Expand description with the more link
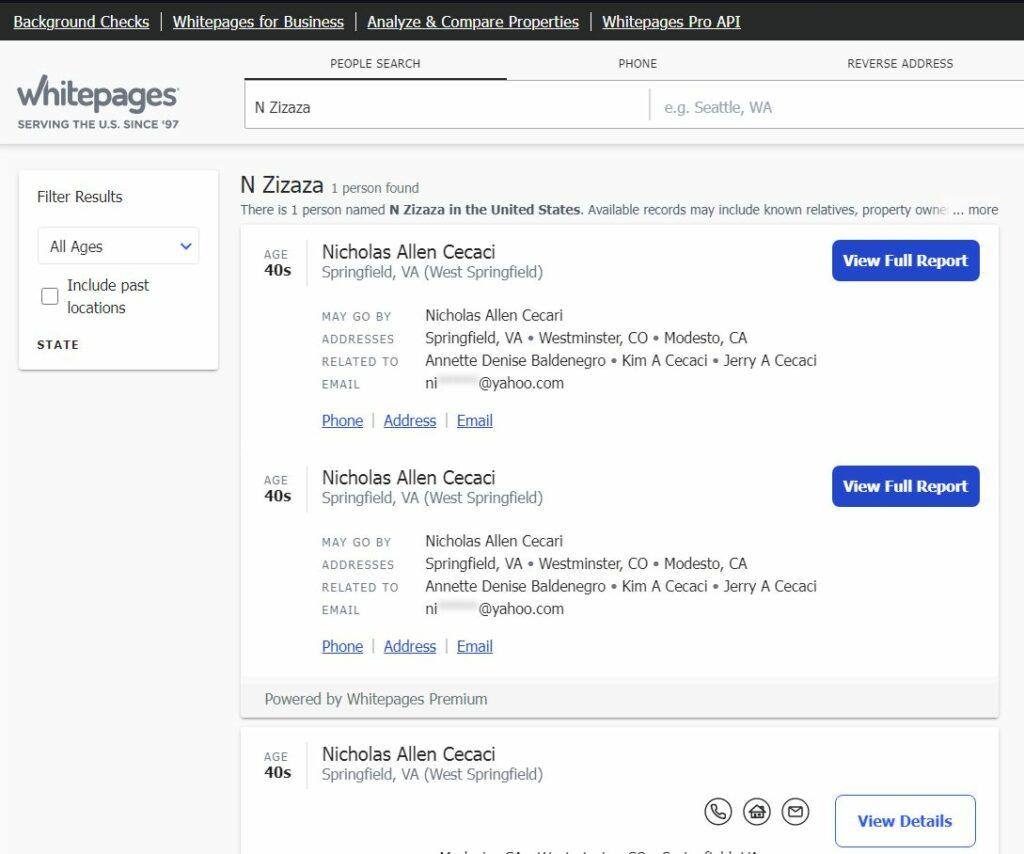Image resolution: width=1024 pixels, height=854 pixels. point(982,210)
